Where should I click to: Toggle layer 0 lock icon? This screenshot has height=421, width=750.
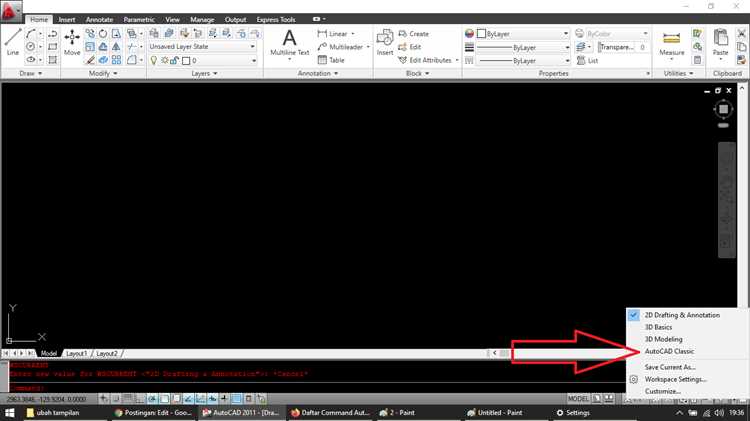pos(175,61)
